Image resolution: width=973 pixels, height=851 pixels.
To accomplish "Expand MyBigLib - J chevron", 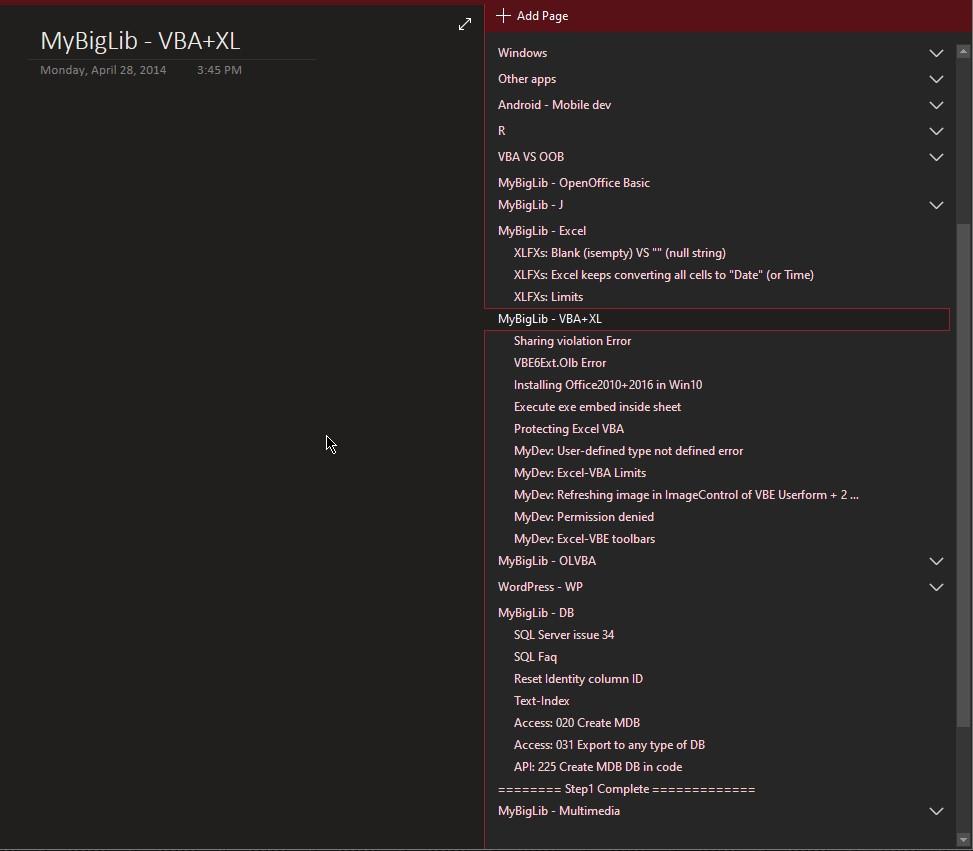I will tap(936, 205).
